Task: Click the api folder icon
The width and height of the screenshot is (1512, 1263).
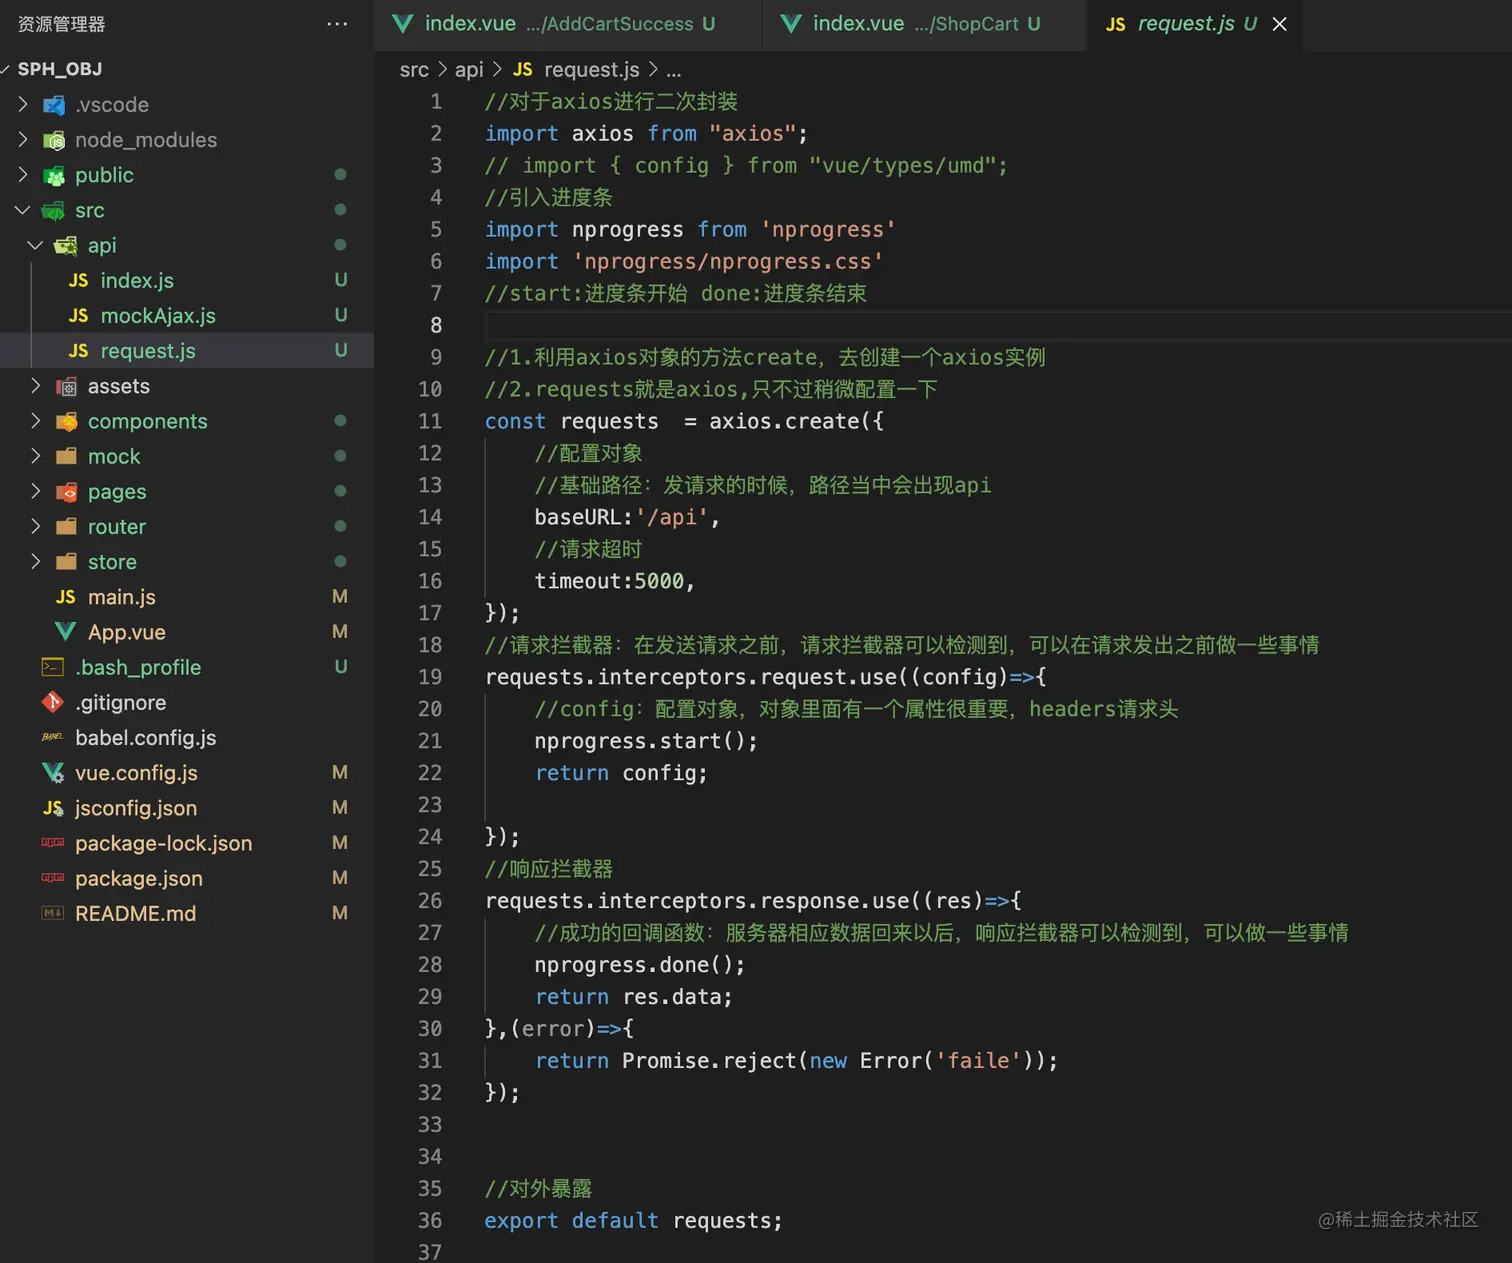Action: [x=66, y=245]
